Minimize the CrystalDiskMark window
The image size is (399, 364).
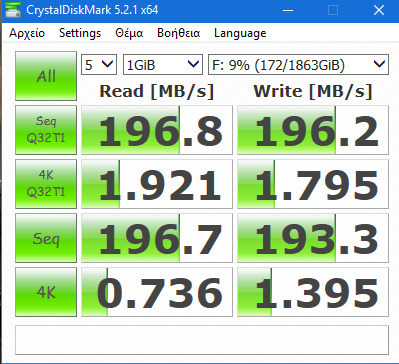pos(288,10)
